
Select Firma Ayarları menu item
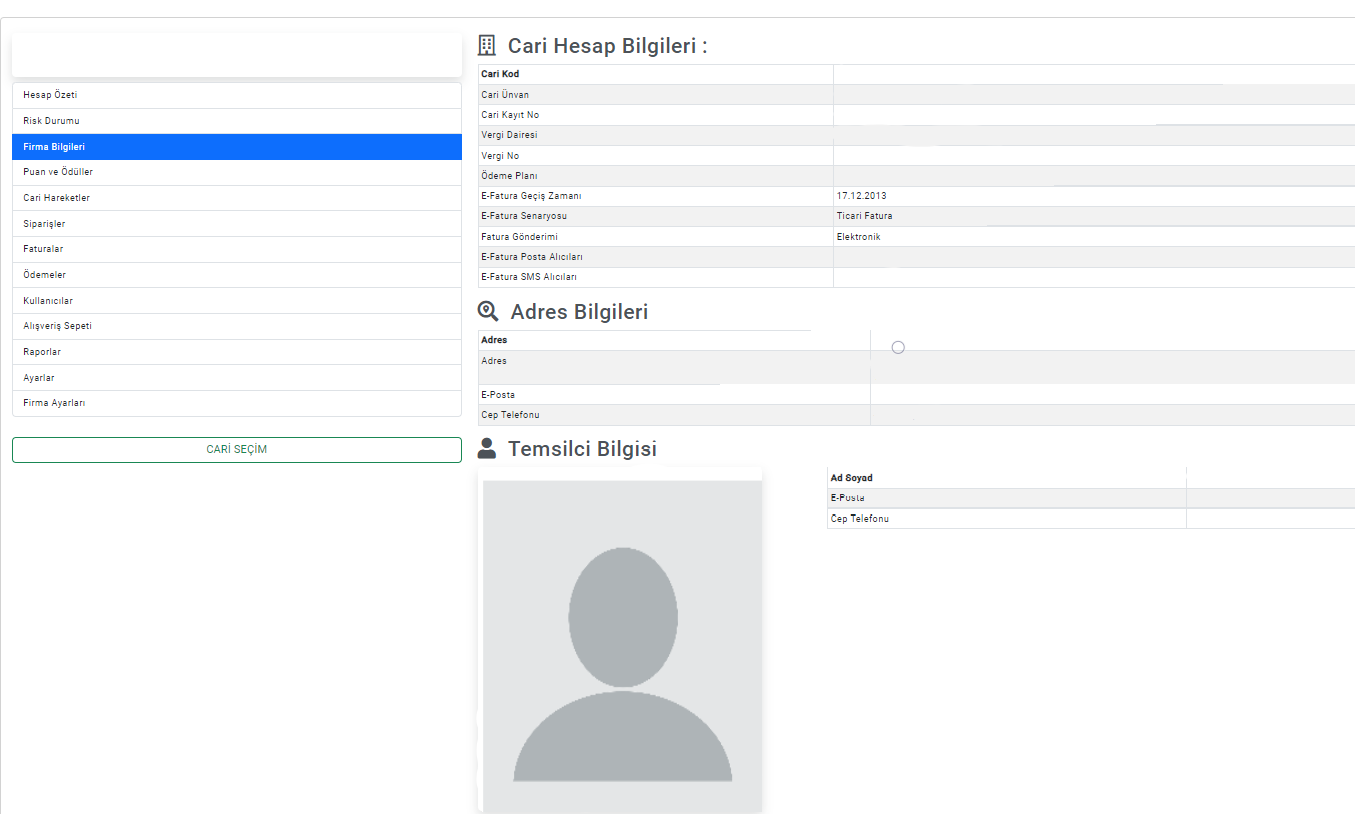point(236,403)
